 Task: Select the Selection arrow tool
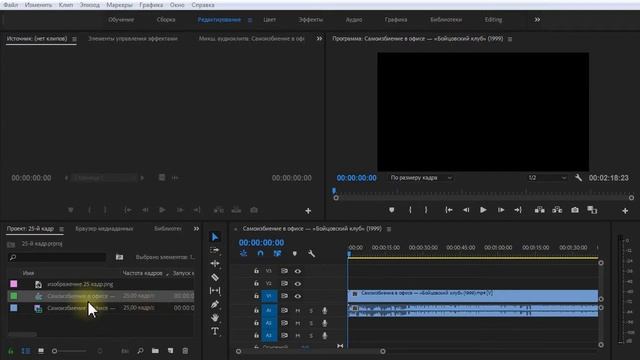tap(215, 237)
